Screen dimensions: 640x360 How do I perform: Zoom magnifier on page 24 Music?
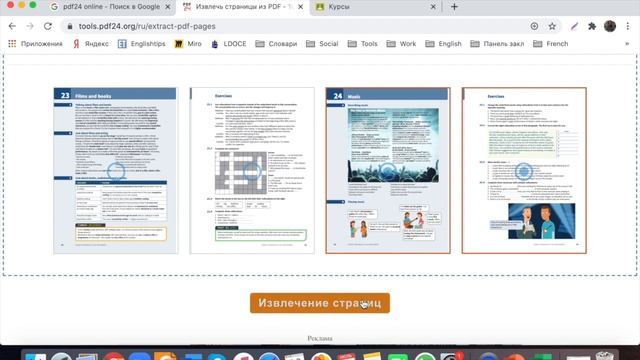click(388, 171)
